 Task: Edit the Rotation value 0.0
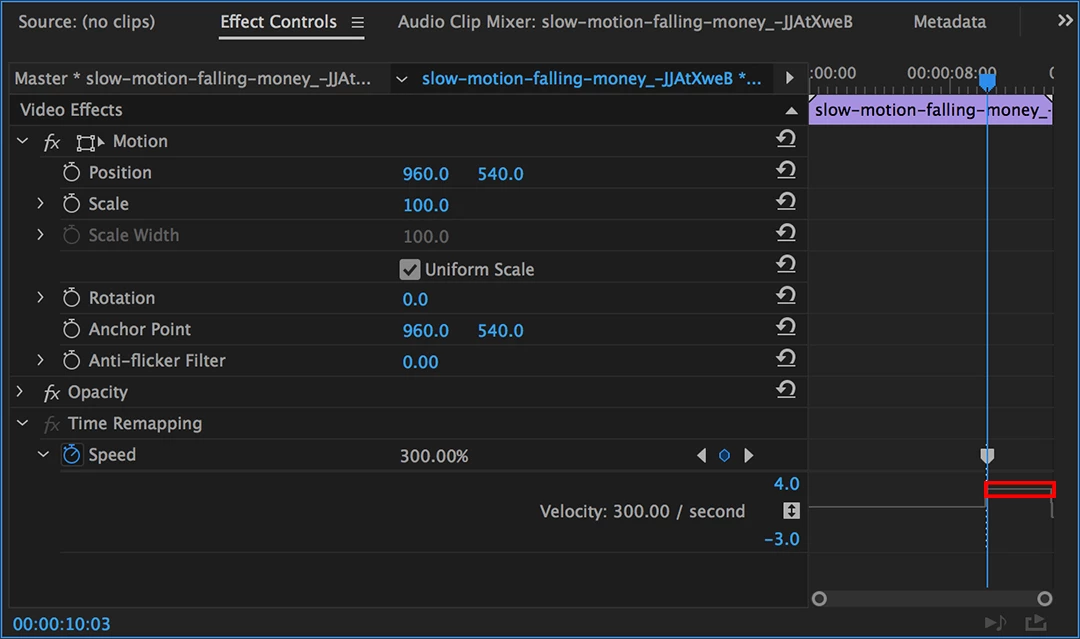point(415,300)
